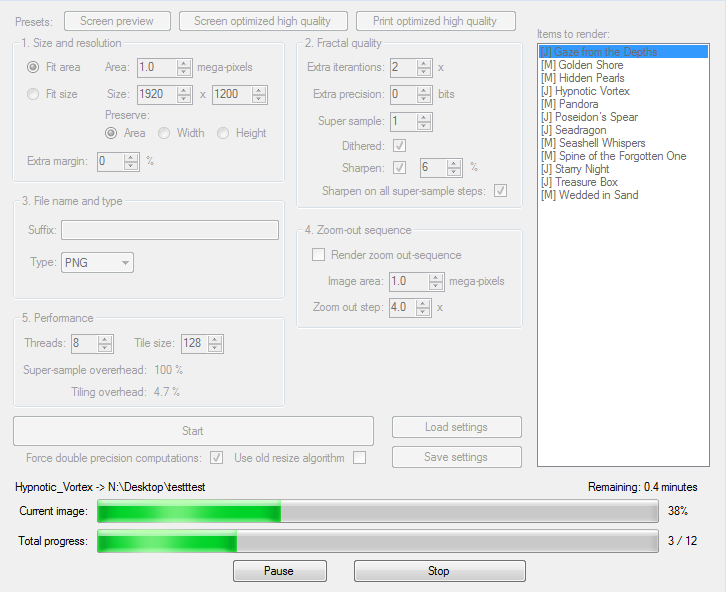Image resolution: width=726 pixels, height=592 pixels.
Task: Select the Width preserve option
Action: point(165,133)
